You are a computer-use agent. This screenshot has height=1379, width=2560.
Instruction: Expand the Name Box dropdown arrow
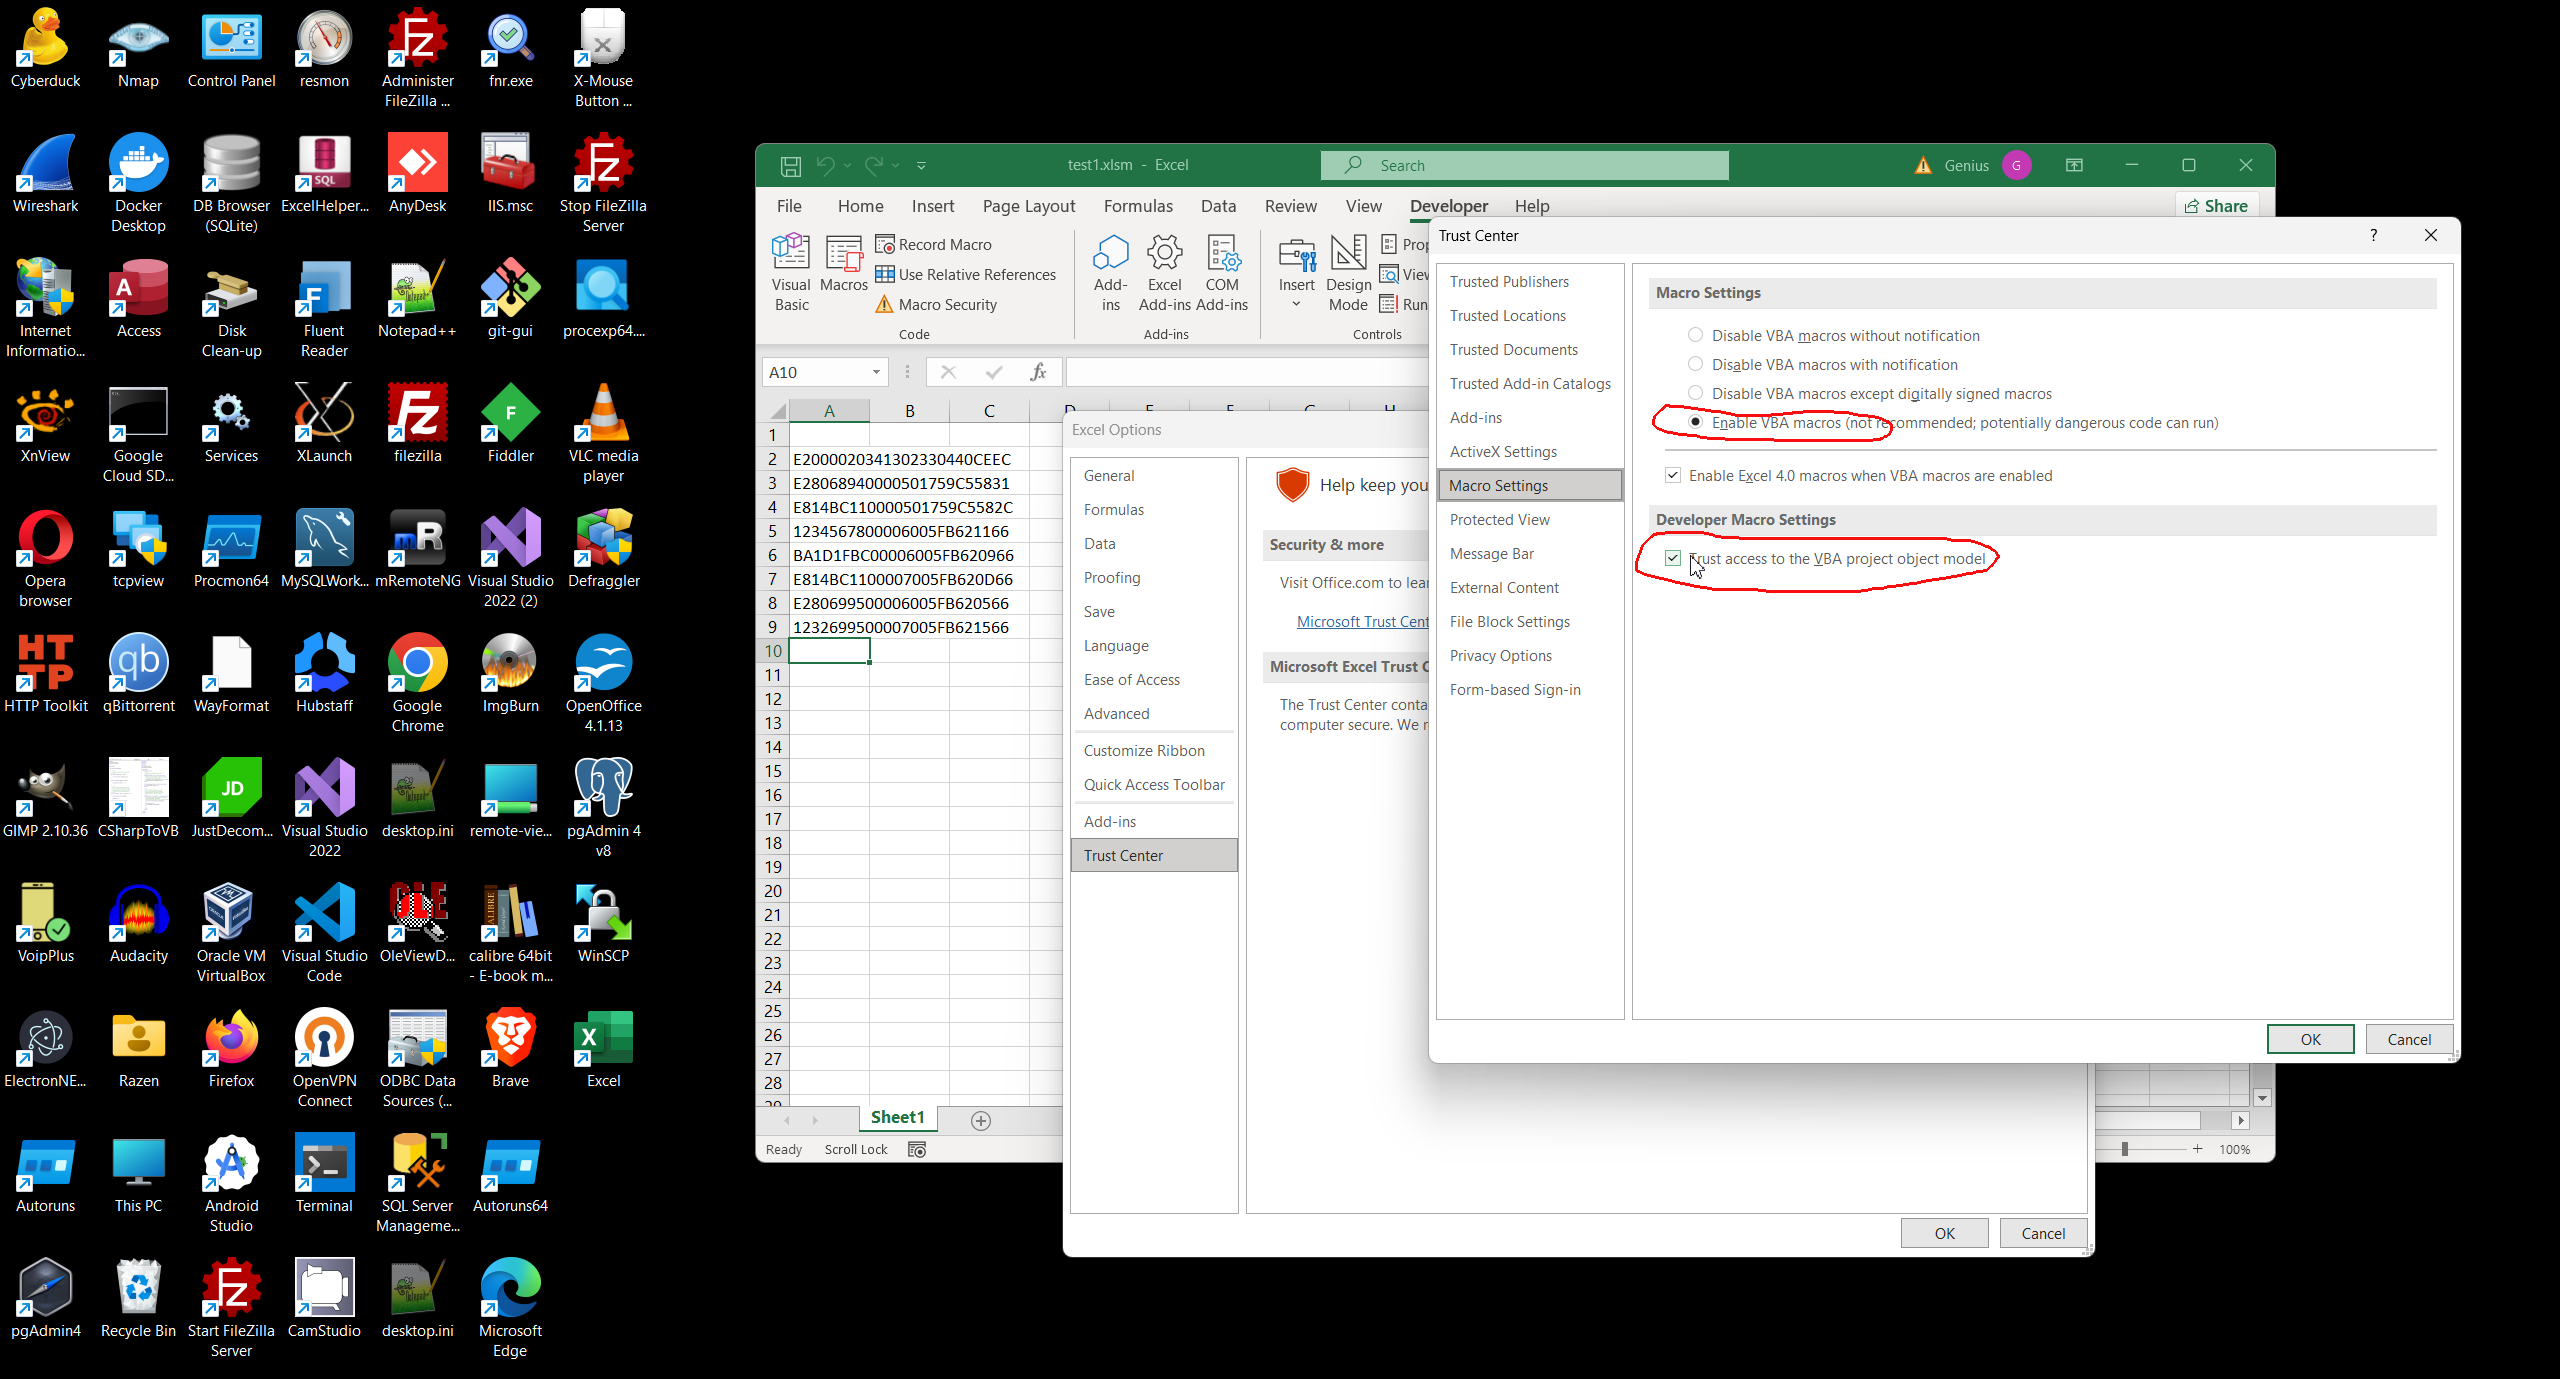(x=876, y=373)
